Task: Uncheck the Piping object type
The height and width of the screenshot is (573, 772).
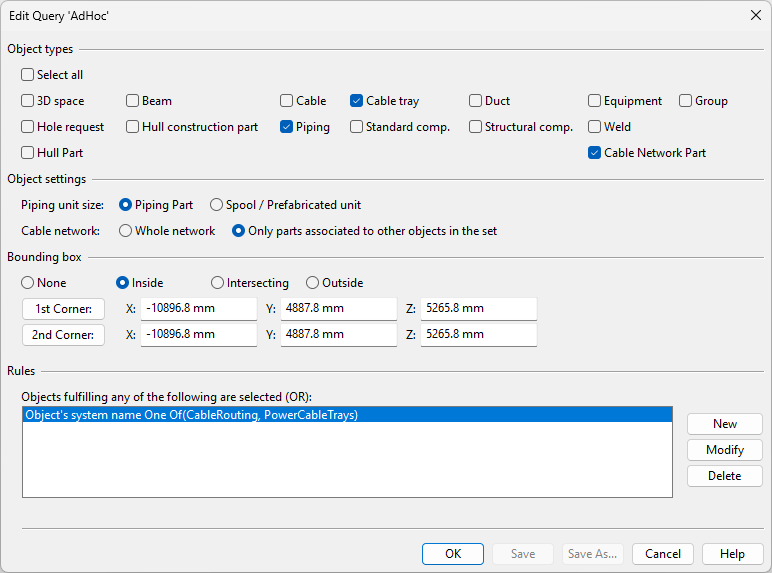Action: 287,127
